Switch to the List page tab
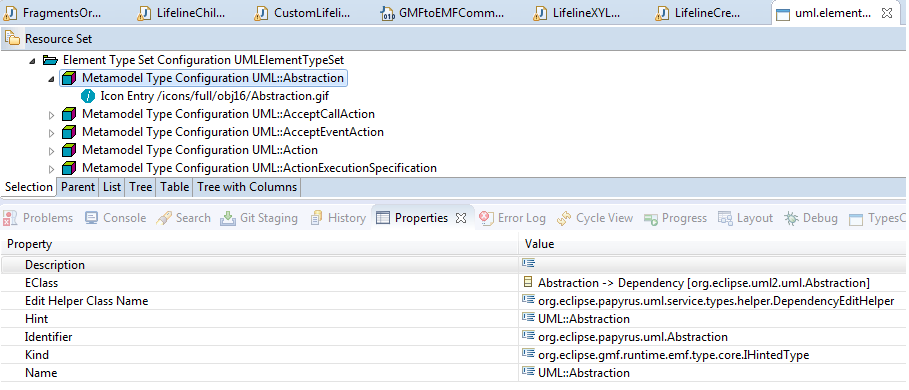The image size is (909, 390). [x=112, y=187]
